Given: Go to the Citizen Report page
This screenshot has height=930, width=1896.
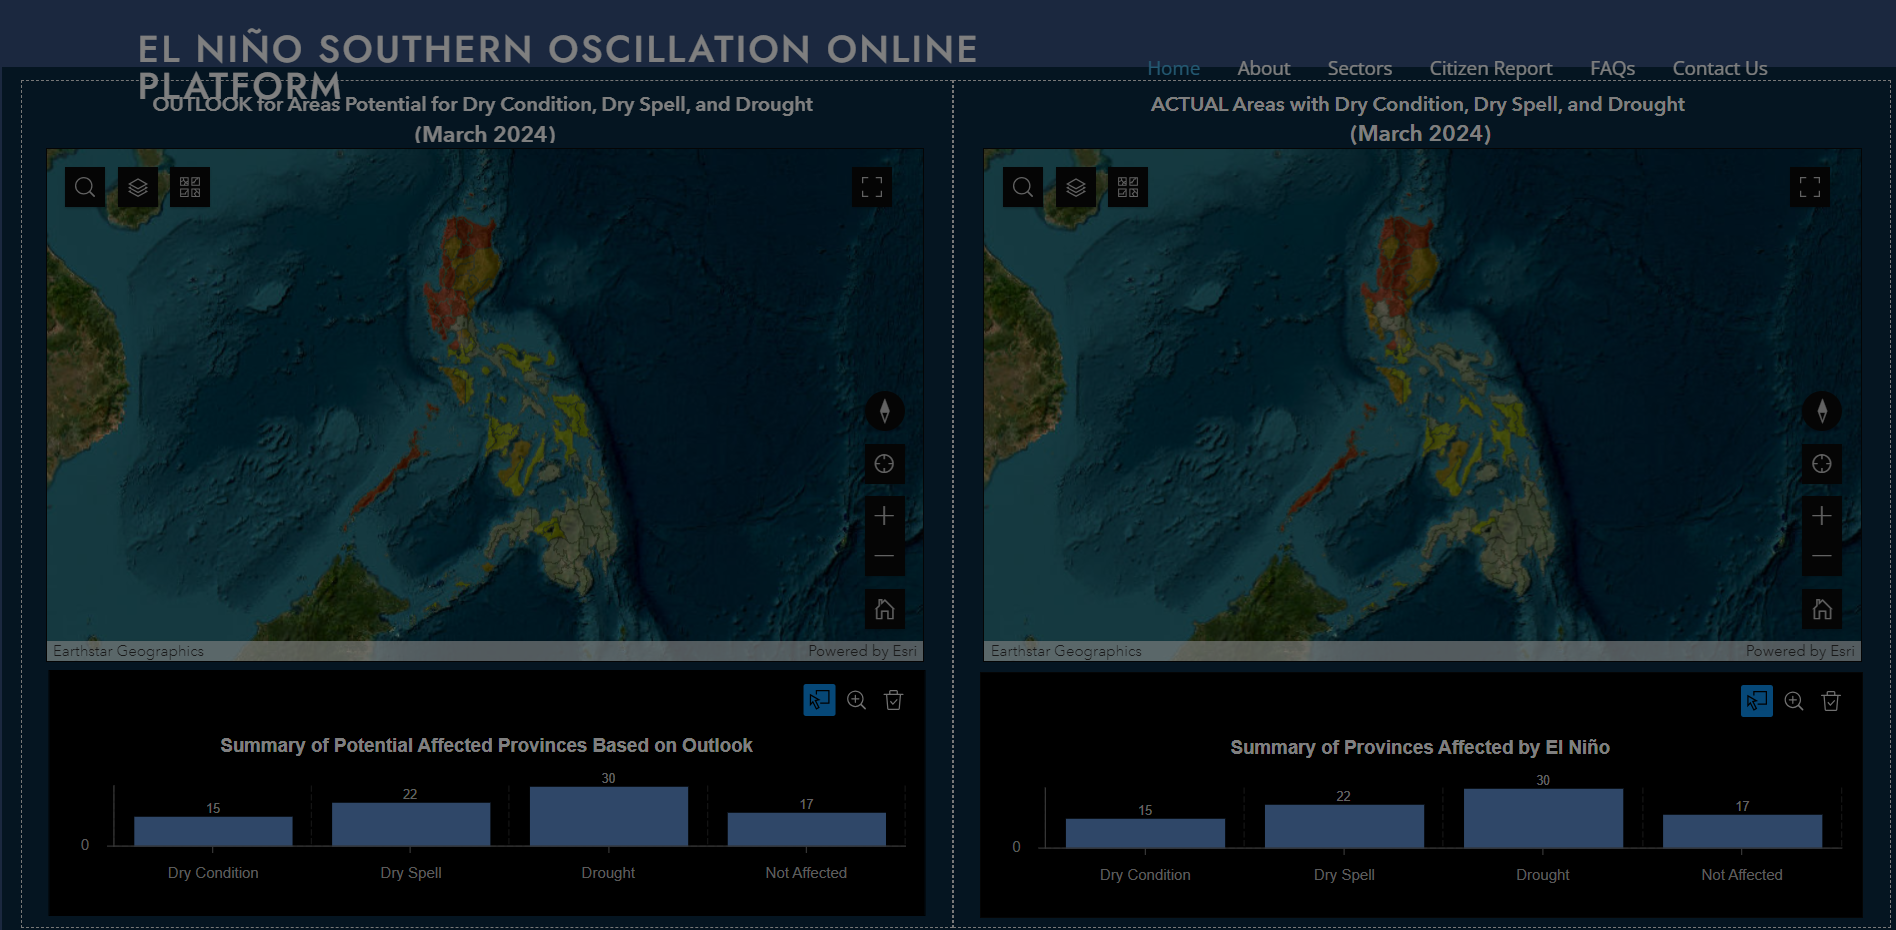Looking at the screenshot, I should (x=1490, y=68).
